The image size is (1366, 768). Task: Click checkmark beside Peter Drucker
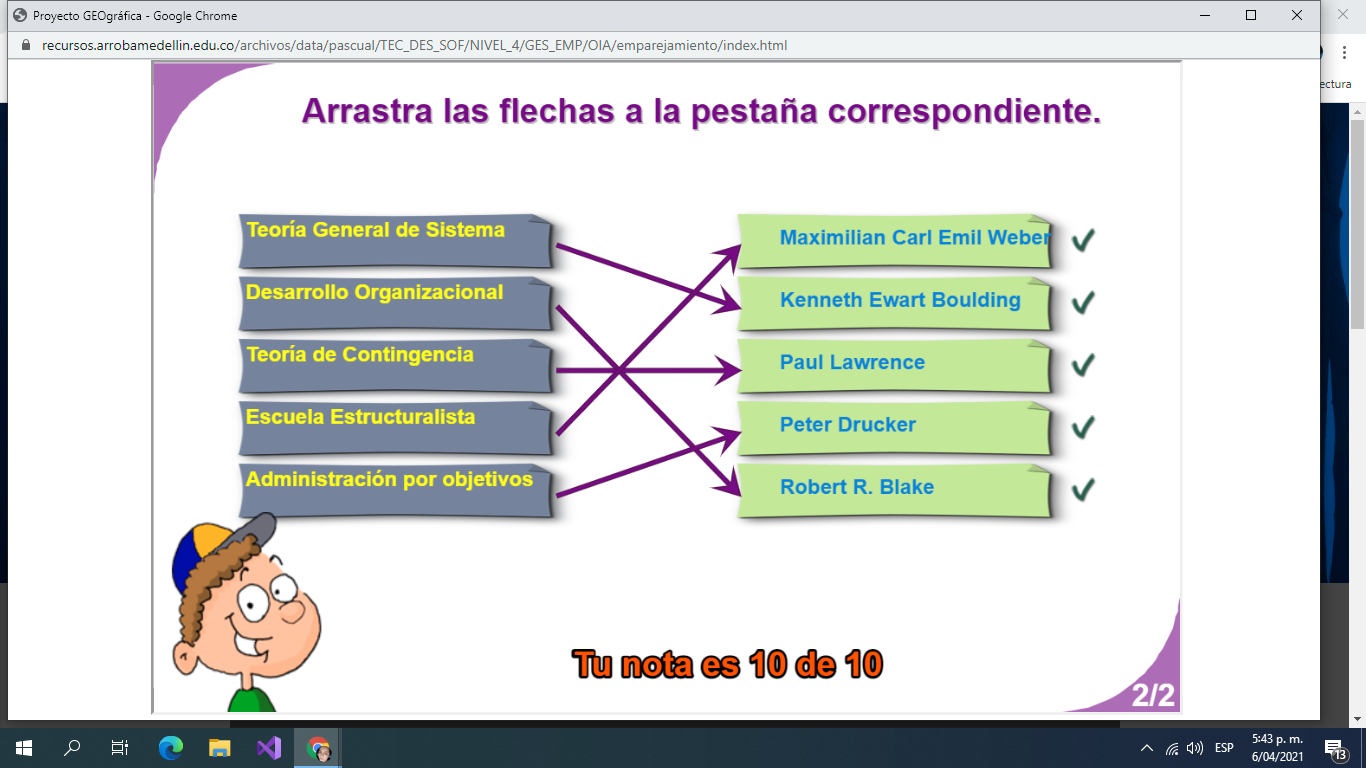coord(1082,427)
